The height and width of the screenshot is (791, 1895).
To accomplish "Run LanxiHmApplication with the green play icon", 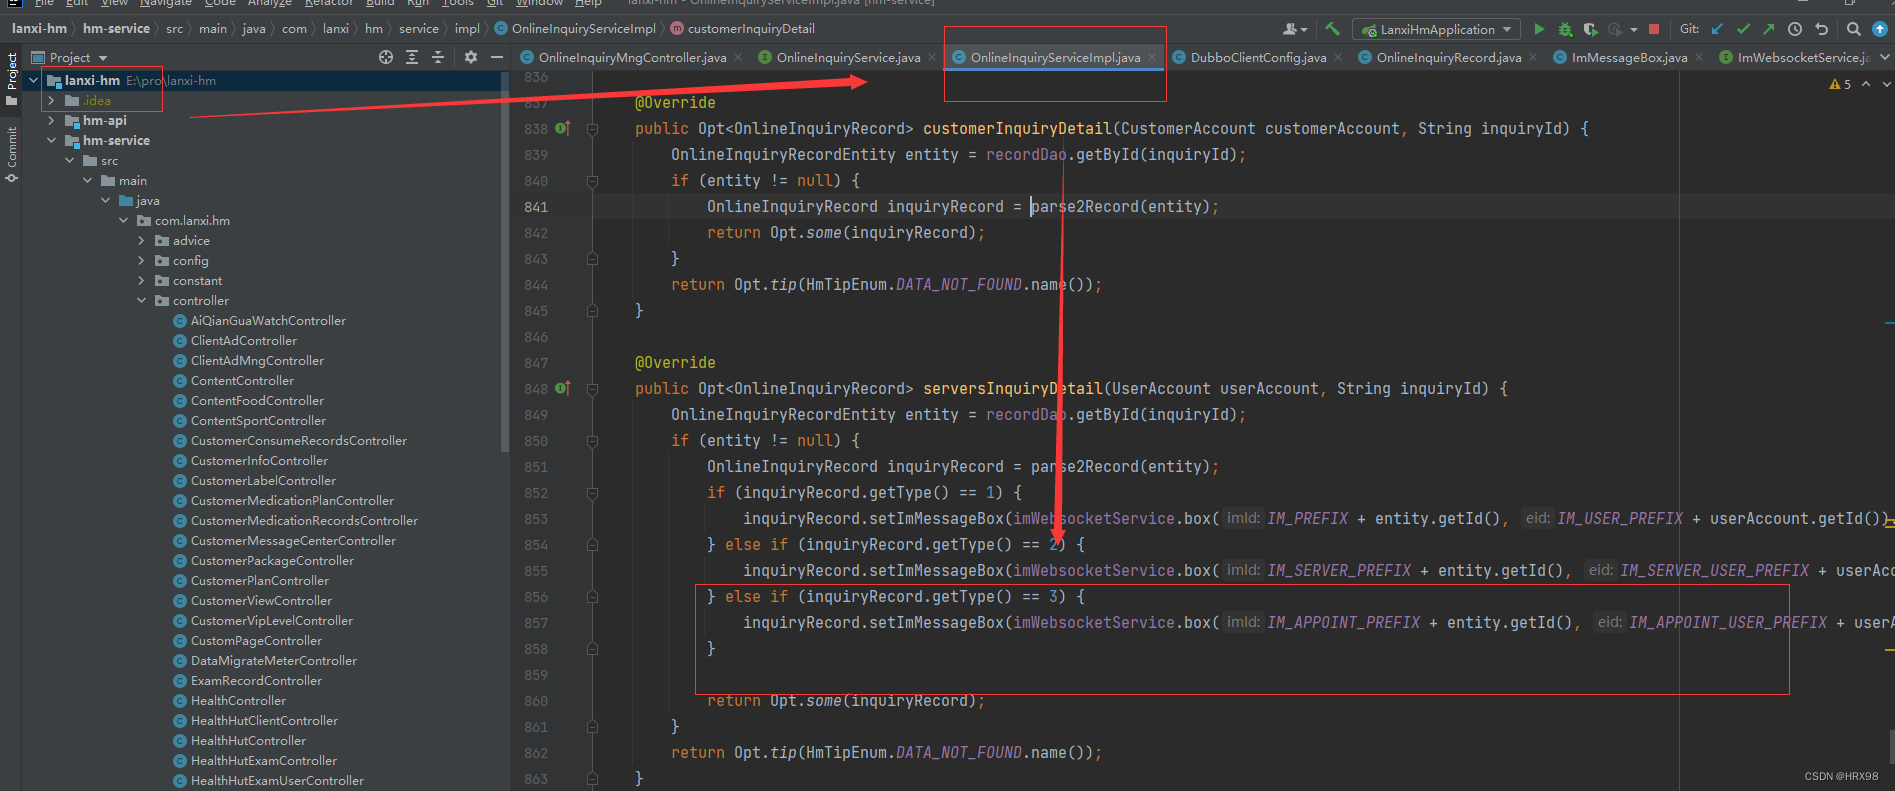I will (1539, 29).
